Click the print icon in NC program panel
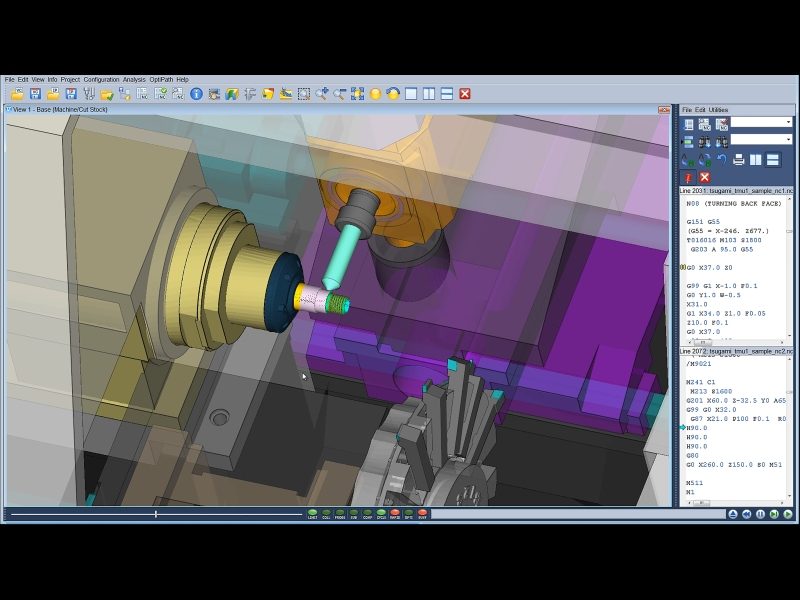Screen dimensions: 800x600 tap(738, 160)
